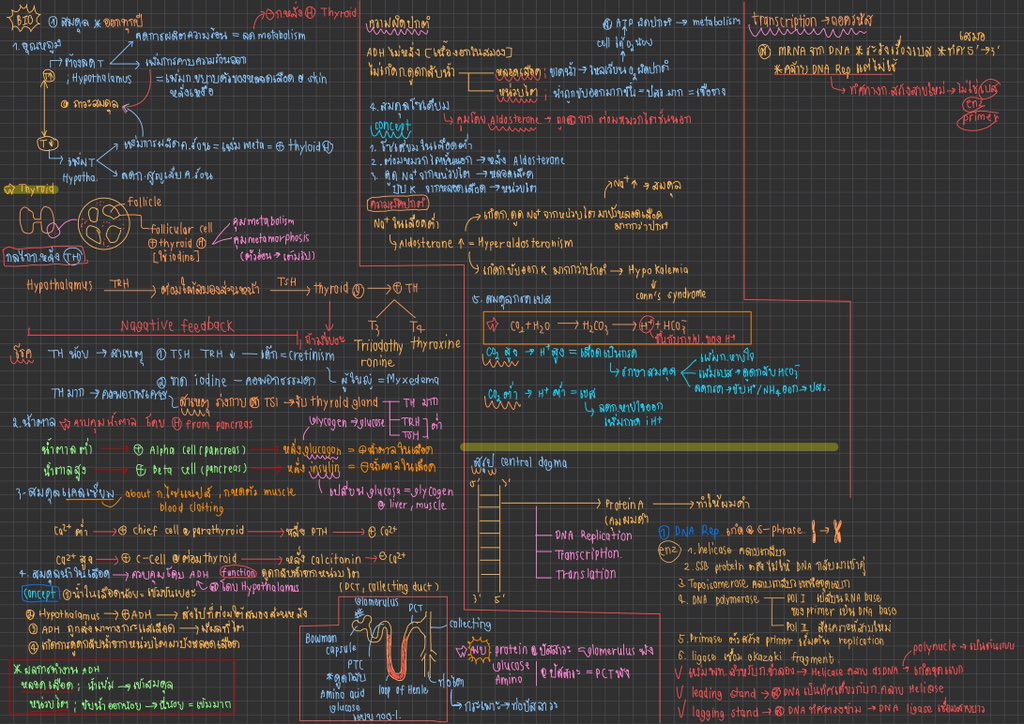Click '(DCT, collecting duct)' text

coord(389,586)
